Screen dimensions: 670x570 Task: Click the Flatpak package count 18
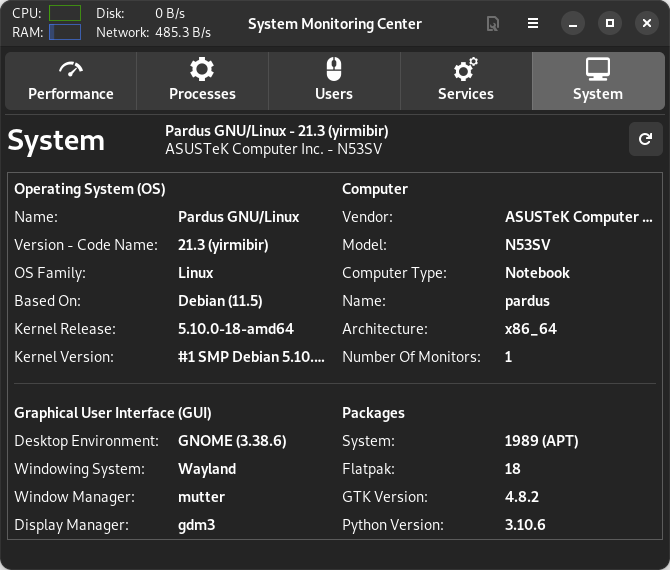tap(512, 469)
